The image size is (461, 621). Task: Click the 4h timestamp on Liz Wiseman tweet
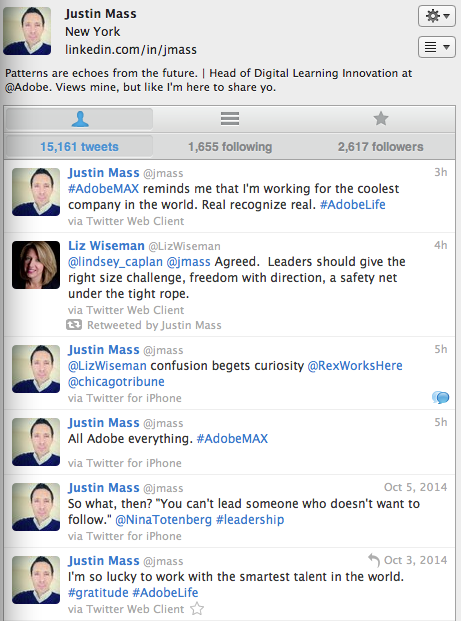(441, 245)
